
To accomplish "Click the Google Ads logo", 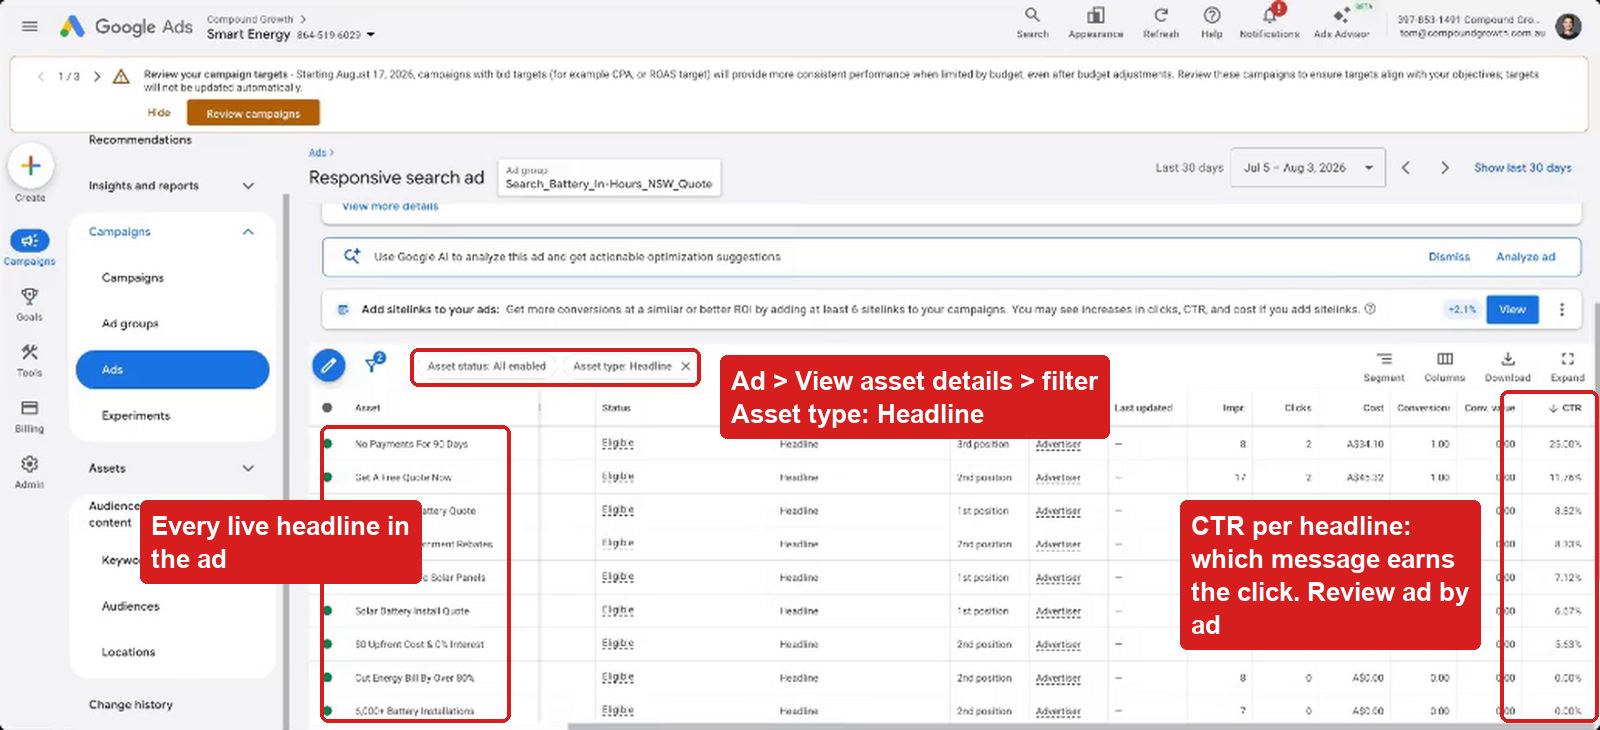I will [x=126, y=27].
